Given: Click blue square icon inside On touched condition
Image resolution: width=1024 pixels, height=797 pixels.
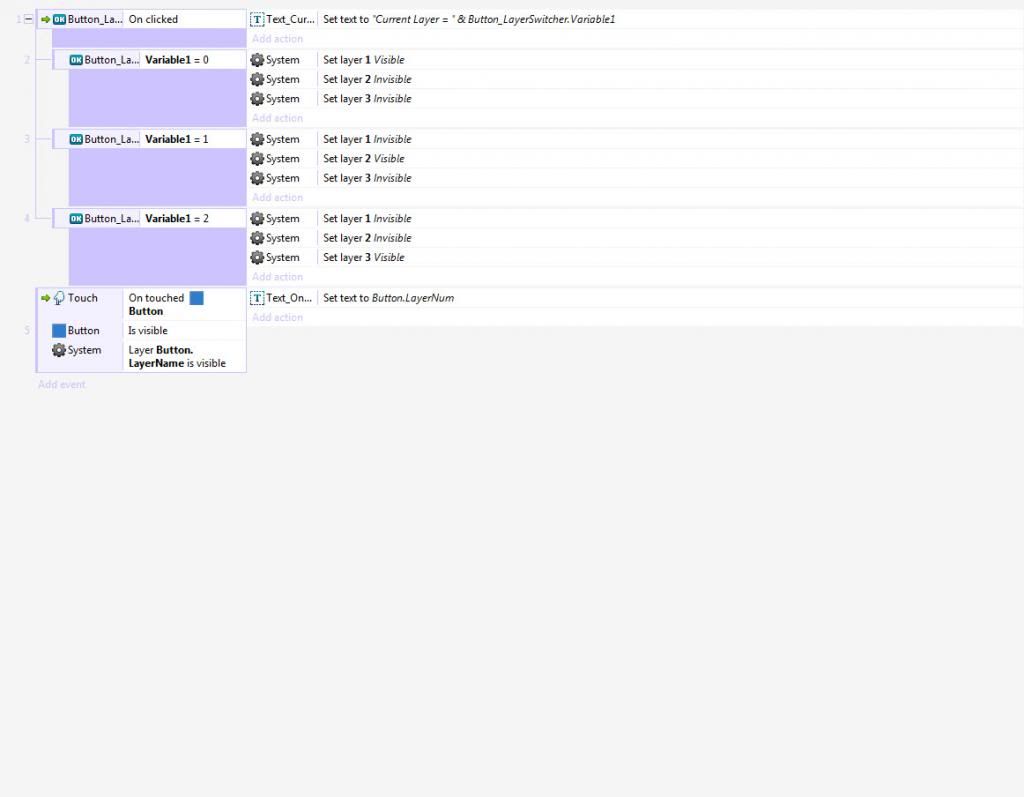Looking at the screenshot, I should pyautogui.click(x=196, y=298).
